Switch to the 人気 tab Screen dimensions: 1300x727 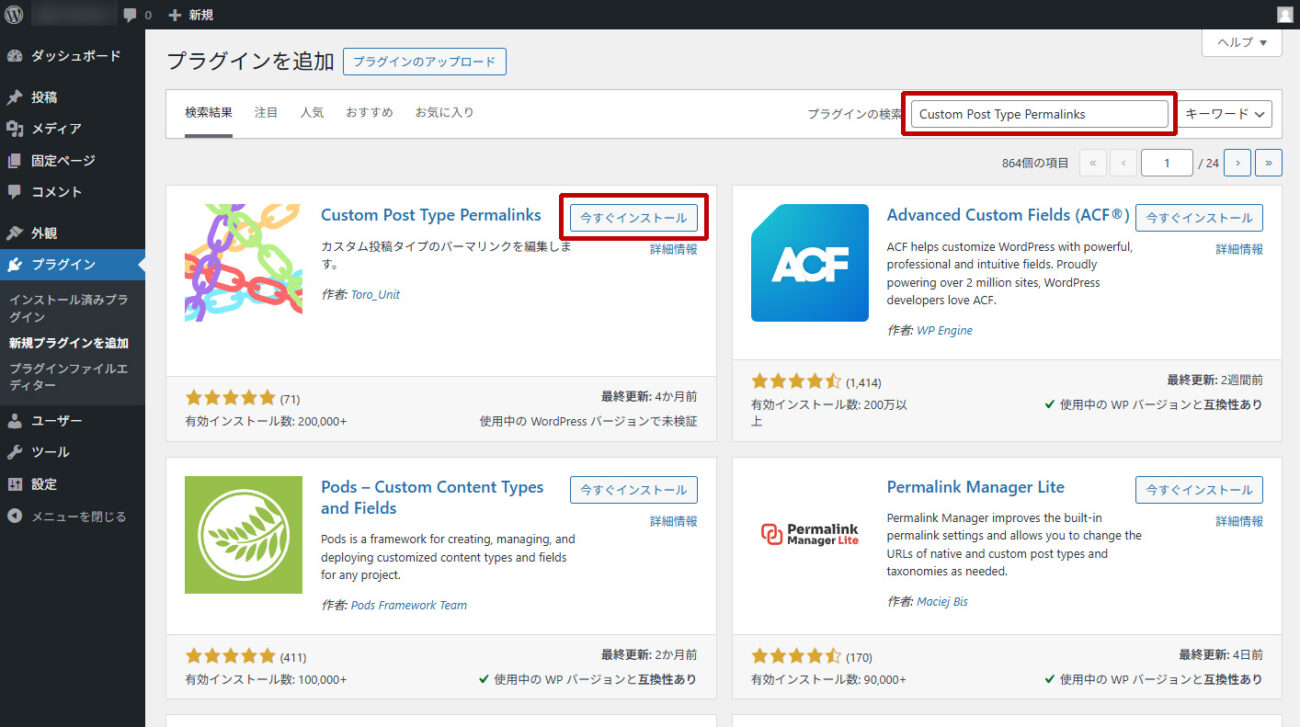pos(312,113)
